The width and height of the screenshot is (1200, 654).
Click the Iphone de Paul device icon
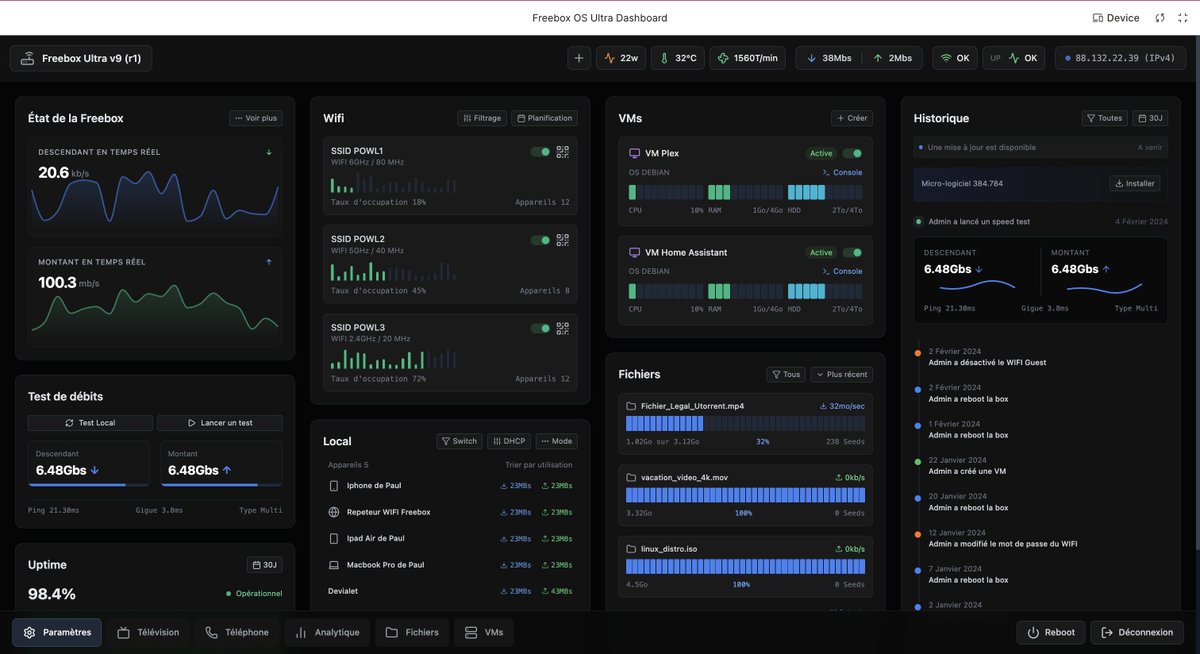(334, 486)
